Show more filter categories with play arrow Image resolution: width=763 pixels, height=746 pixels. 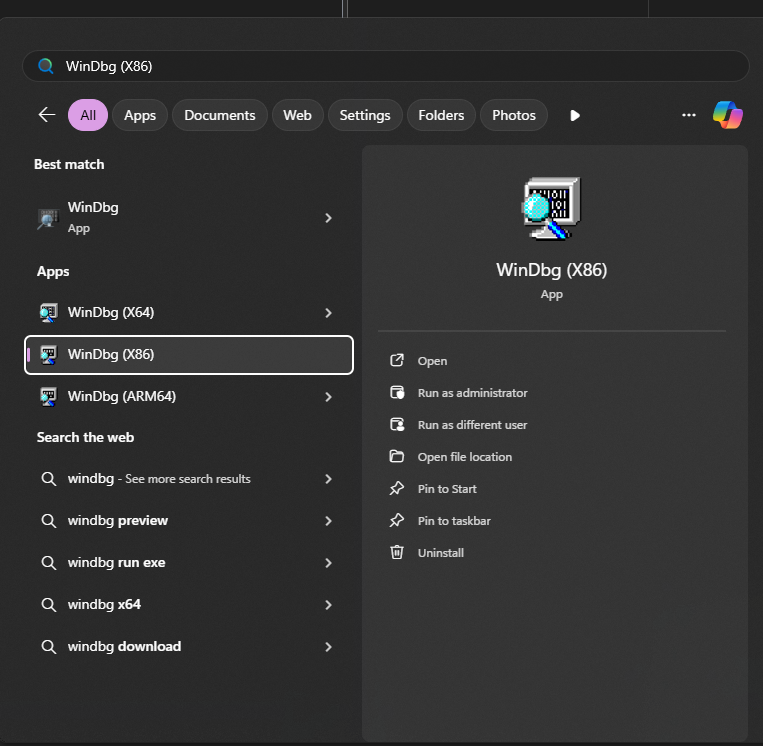[575, 115]
